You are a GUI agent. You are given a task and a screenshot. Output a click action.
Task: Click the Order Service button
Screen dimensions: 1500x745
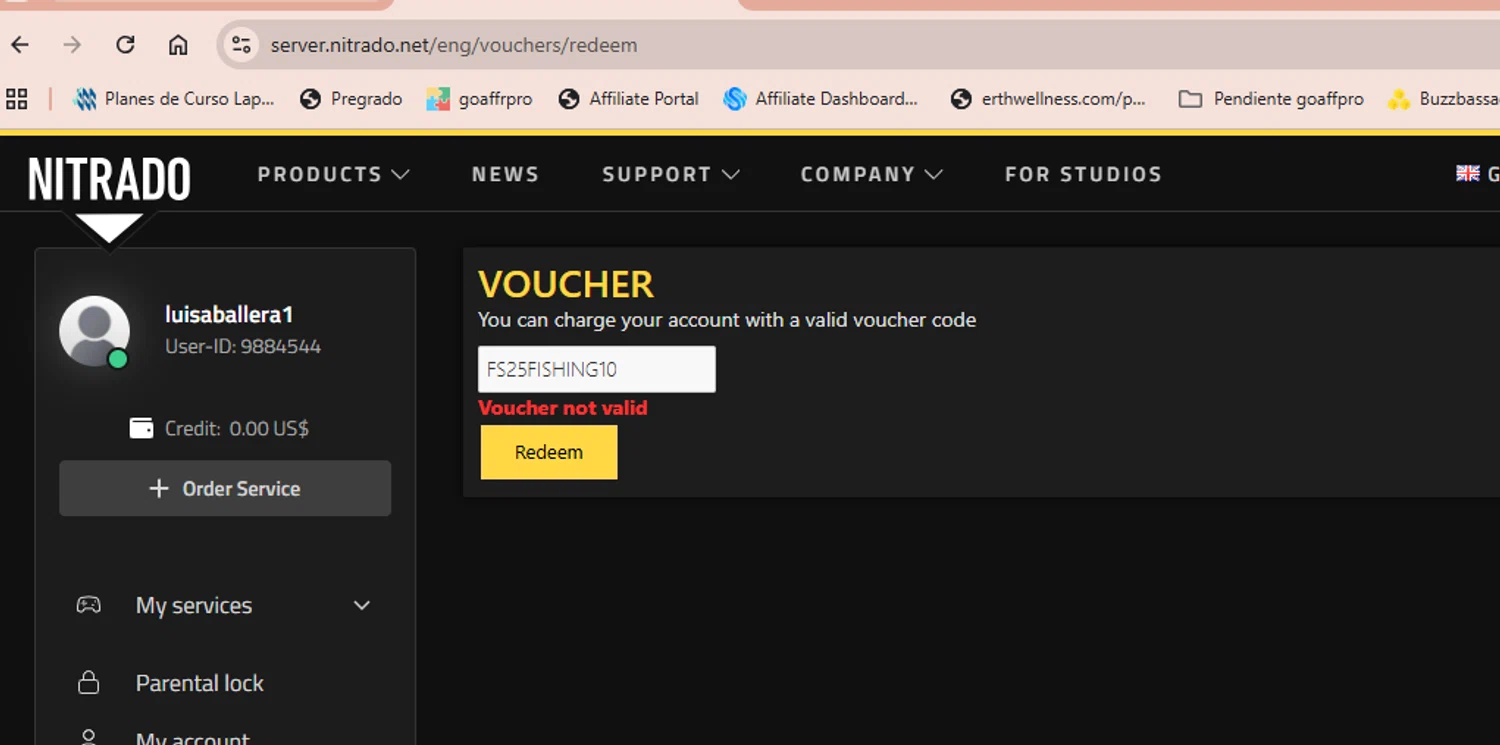tap(225, 488)
